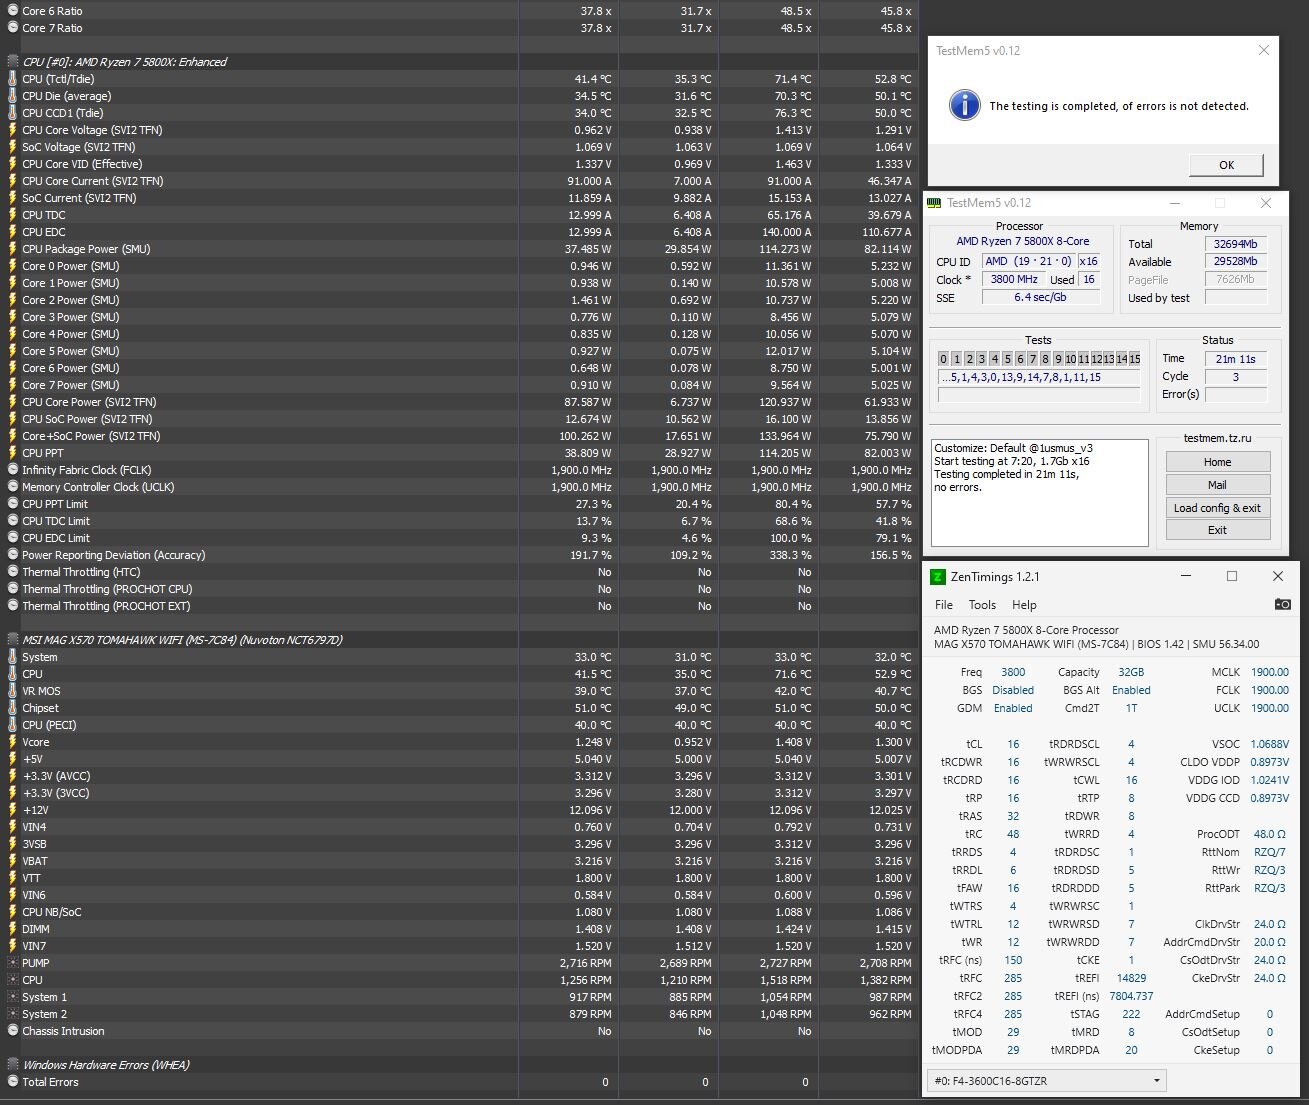Open the Help menu in ZenTimings

(x=1024, y=605)
